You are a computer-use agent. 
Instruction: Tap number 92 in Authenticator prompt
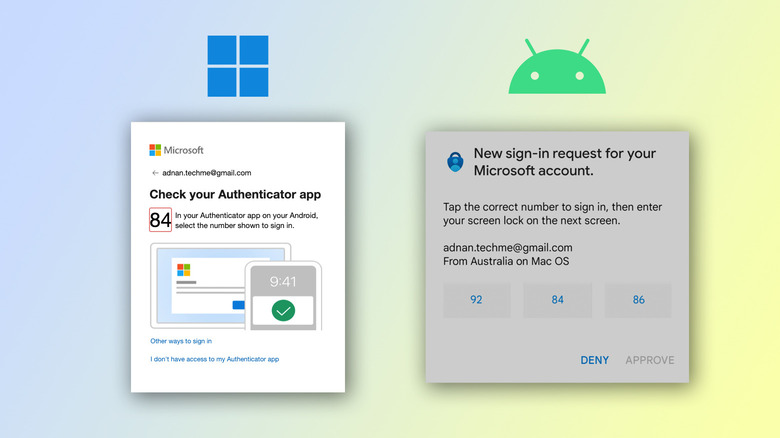pyautogui.click(x=477, y=300)
